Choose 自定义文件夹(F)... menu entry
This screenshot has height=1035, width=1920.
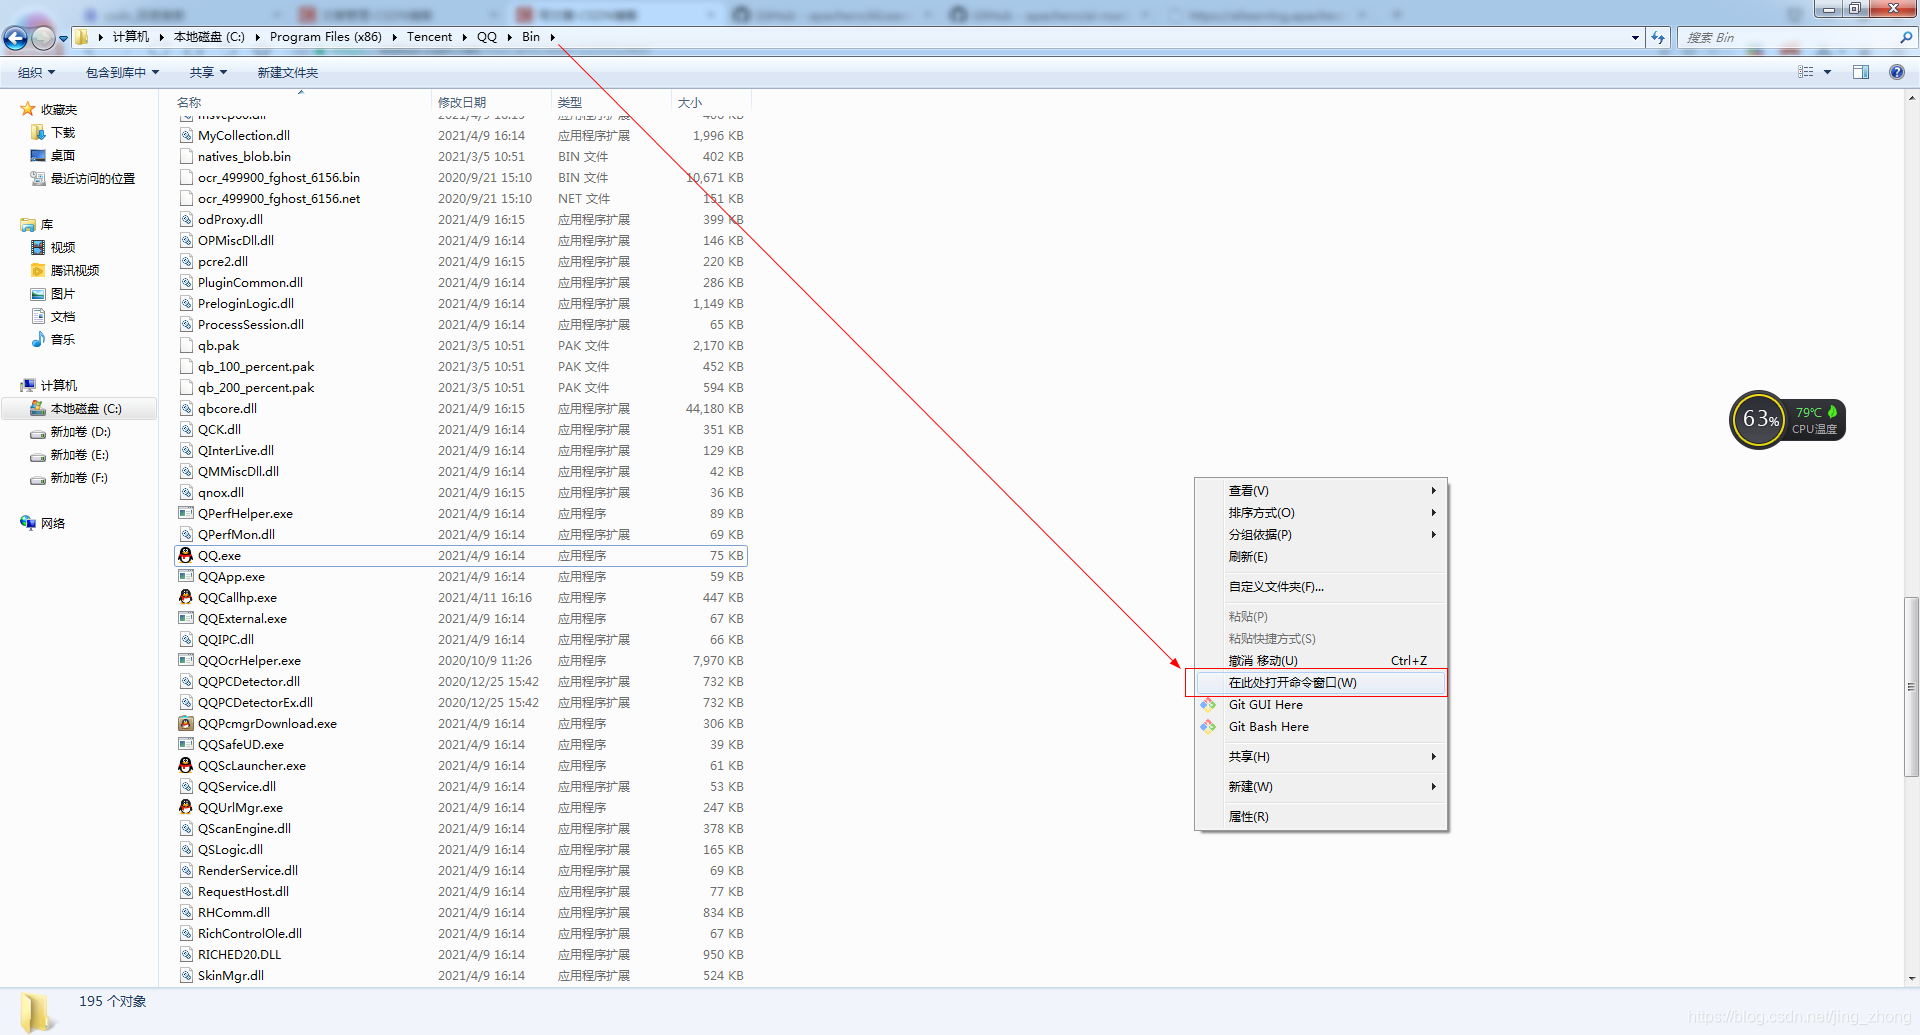tap(1321, 586)
